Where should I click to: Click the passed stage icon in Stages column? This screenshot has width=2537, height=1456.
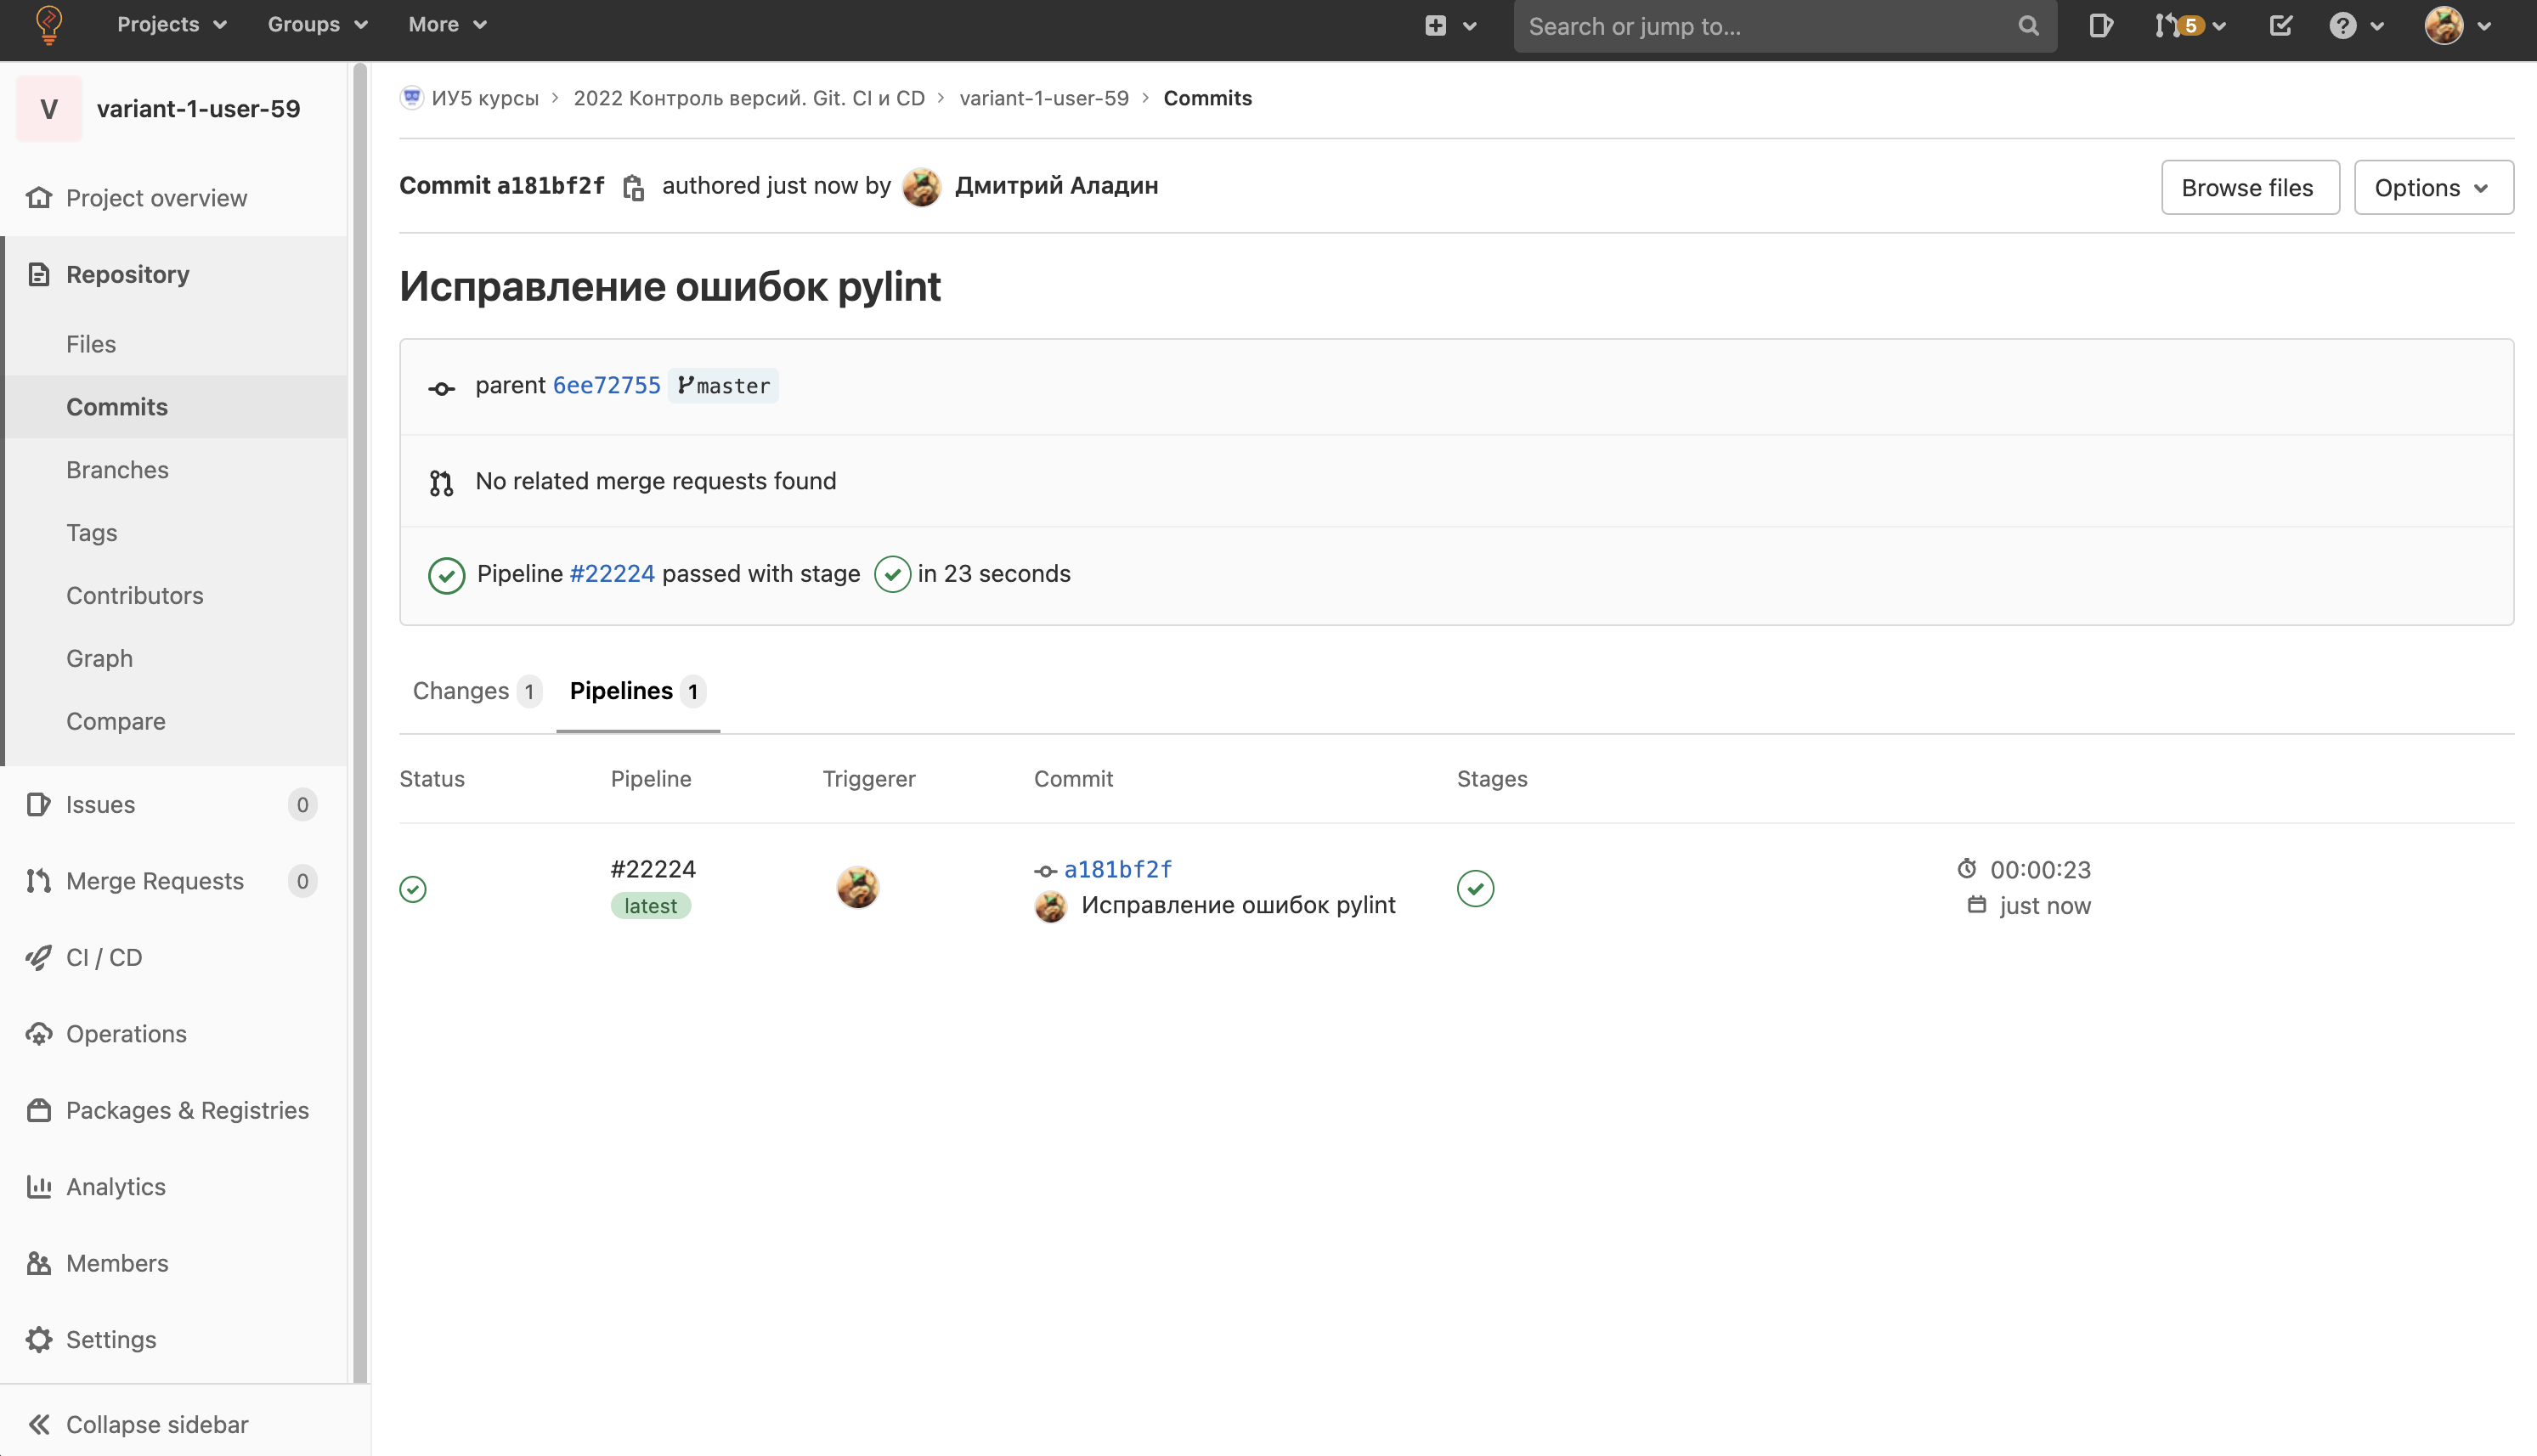pos(1475,888)
